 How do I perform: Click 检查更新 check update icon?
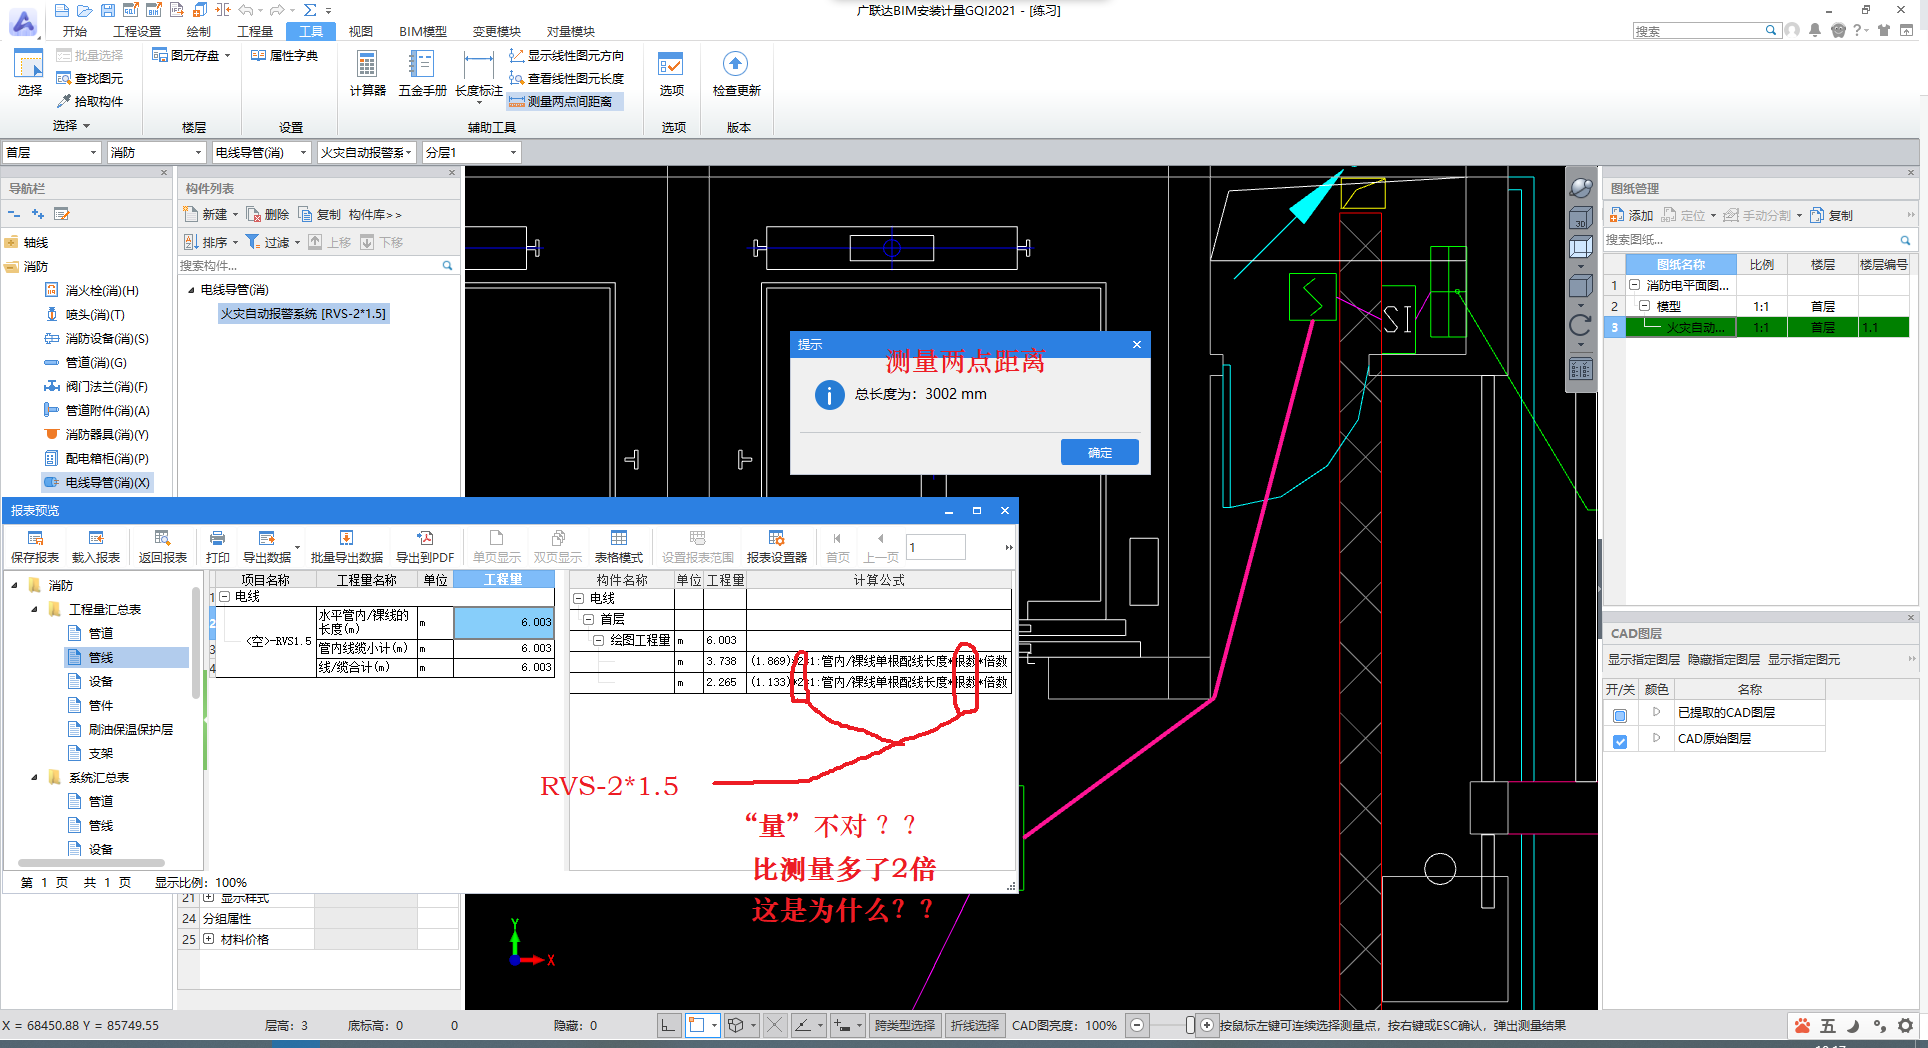pos(736,75)
